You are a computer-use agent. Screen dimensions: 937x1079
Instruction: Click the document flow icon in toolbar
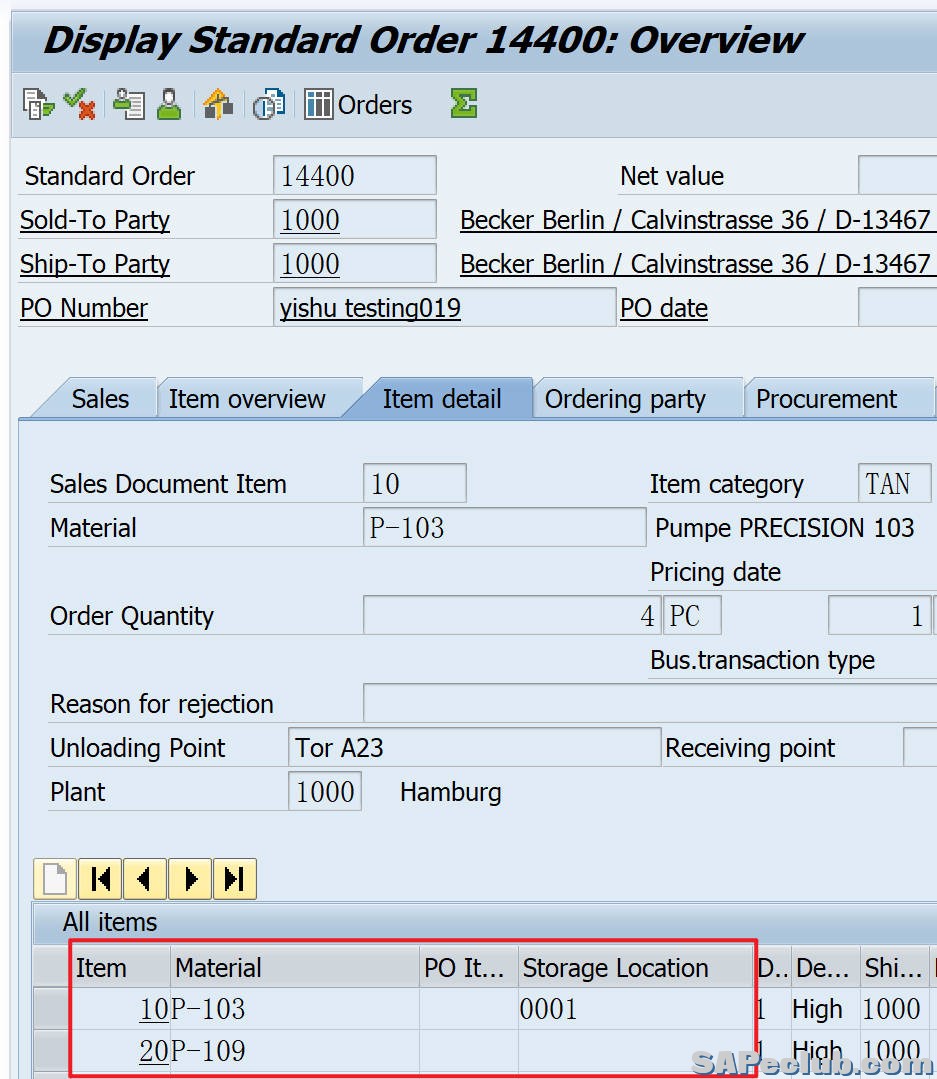[x=38, y=104]
